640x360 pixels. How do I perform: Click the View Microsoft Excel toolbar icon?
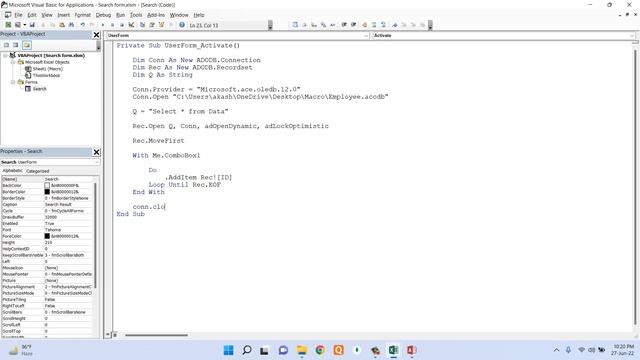click(x=8, y=25)
